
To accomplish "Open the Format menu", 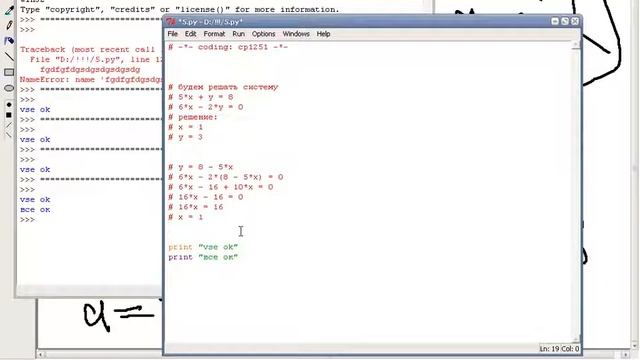I will tap(214, 34).
